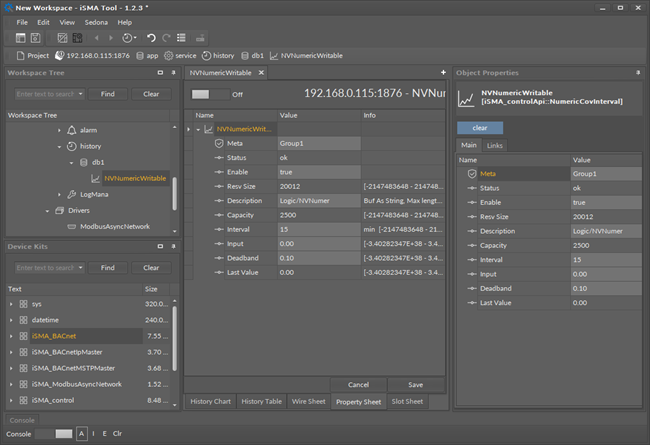Go to service breadcrumb
The height and width of the screenshot is (445, 650).
[180, 56]
